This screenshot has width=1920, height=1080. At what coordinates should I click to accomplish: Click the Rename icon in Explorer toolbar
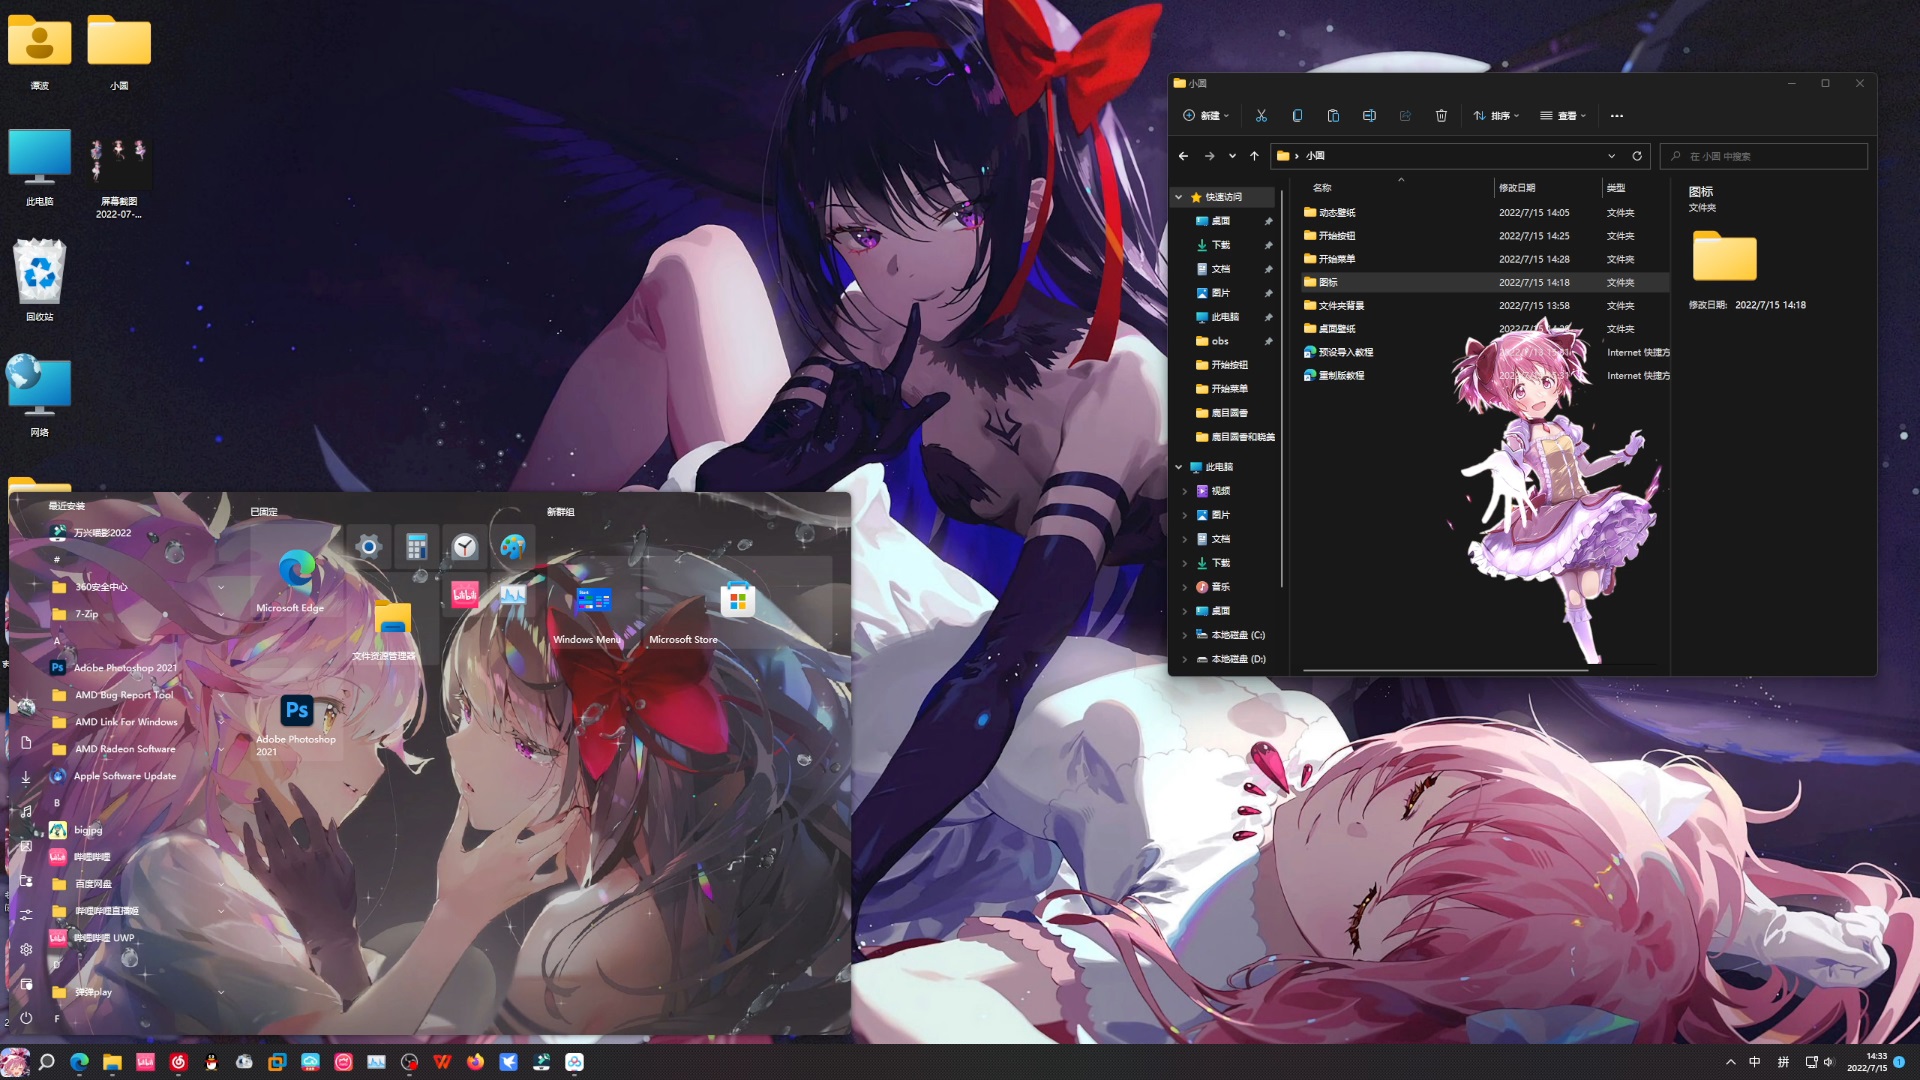1369,116
